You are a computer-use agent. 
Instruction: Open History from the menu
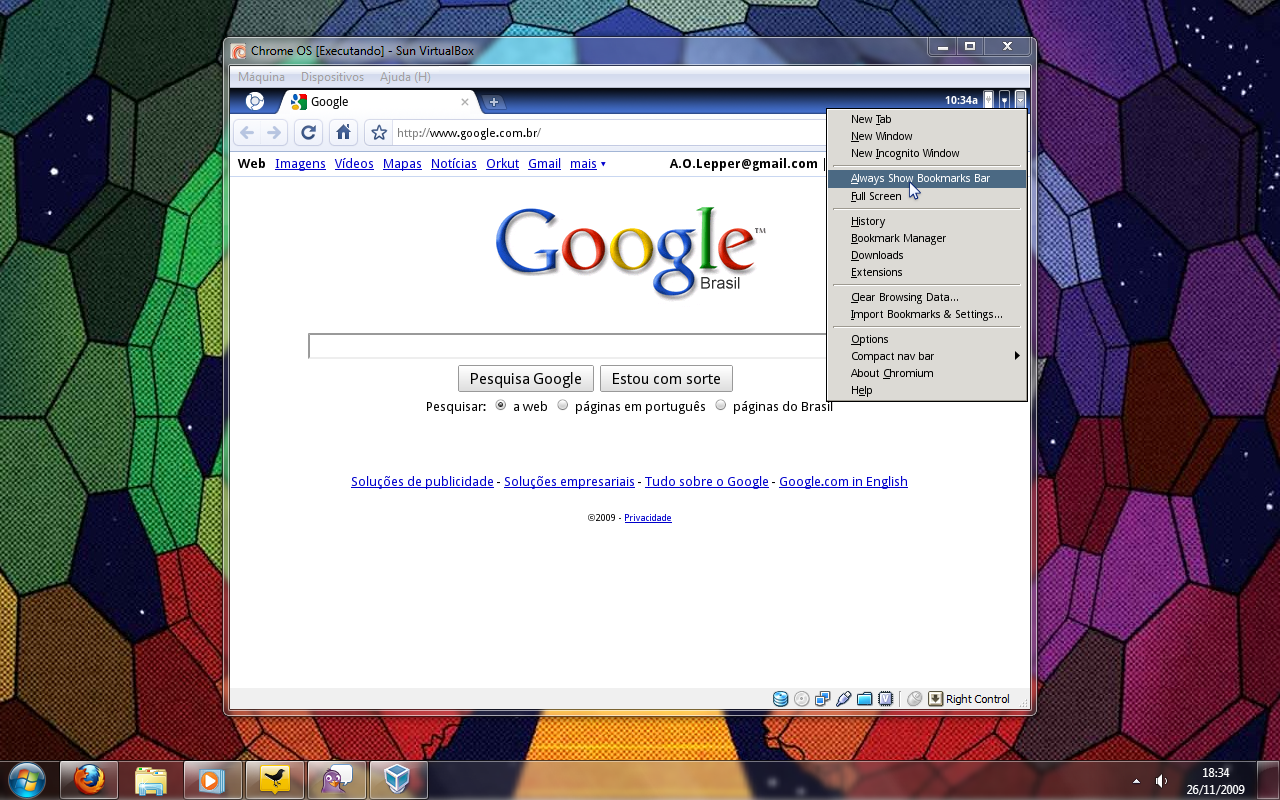927,221
